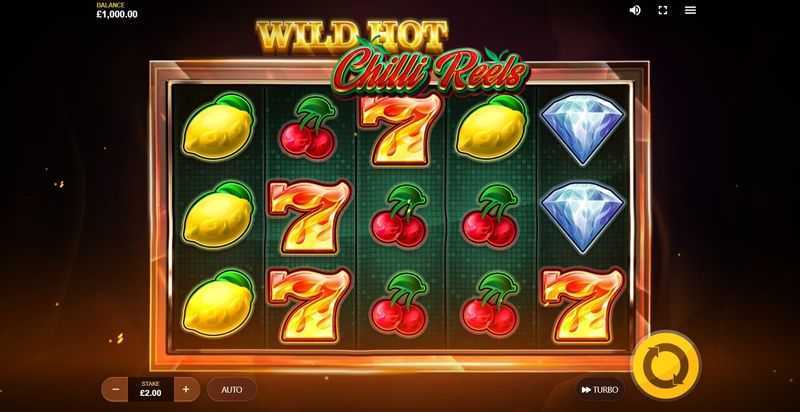Click the flaming 7 at bottom of reel five
The image size is (800, 412).
[x=582, y=304]
